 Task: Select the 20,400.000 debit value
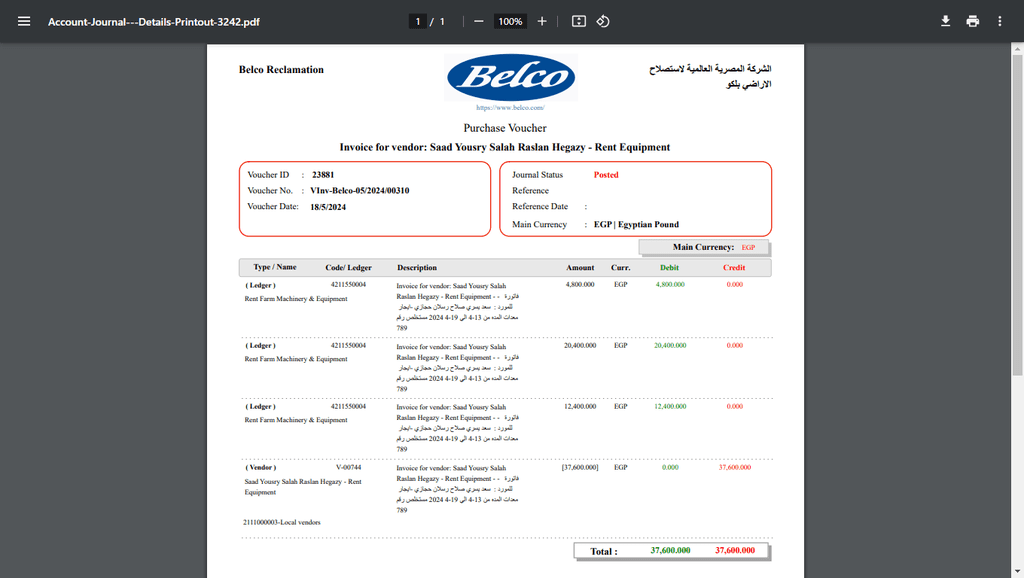tap(670, 345)
